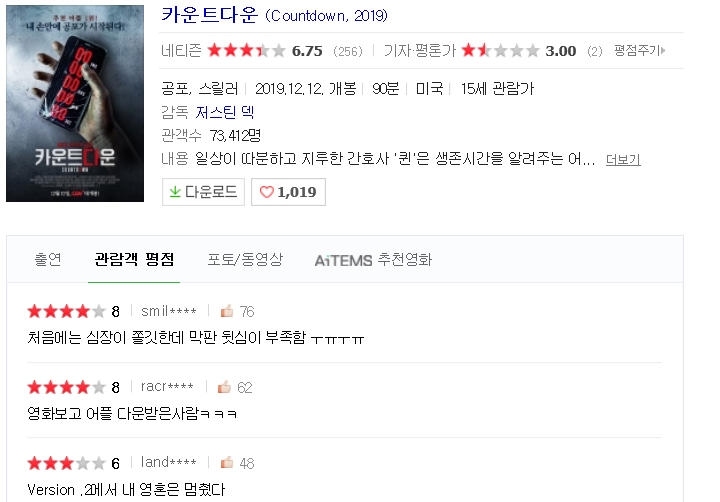The image size is (720, 502).
Task: Select the 관람객 평점 tab
Action: (x=134, y=259)
